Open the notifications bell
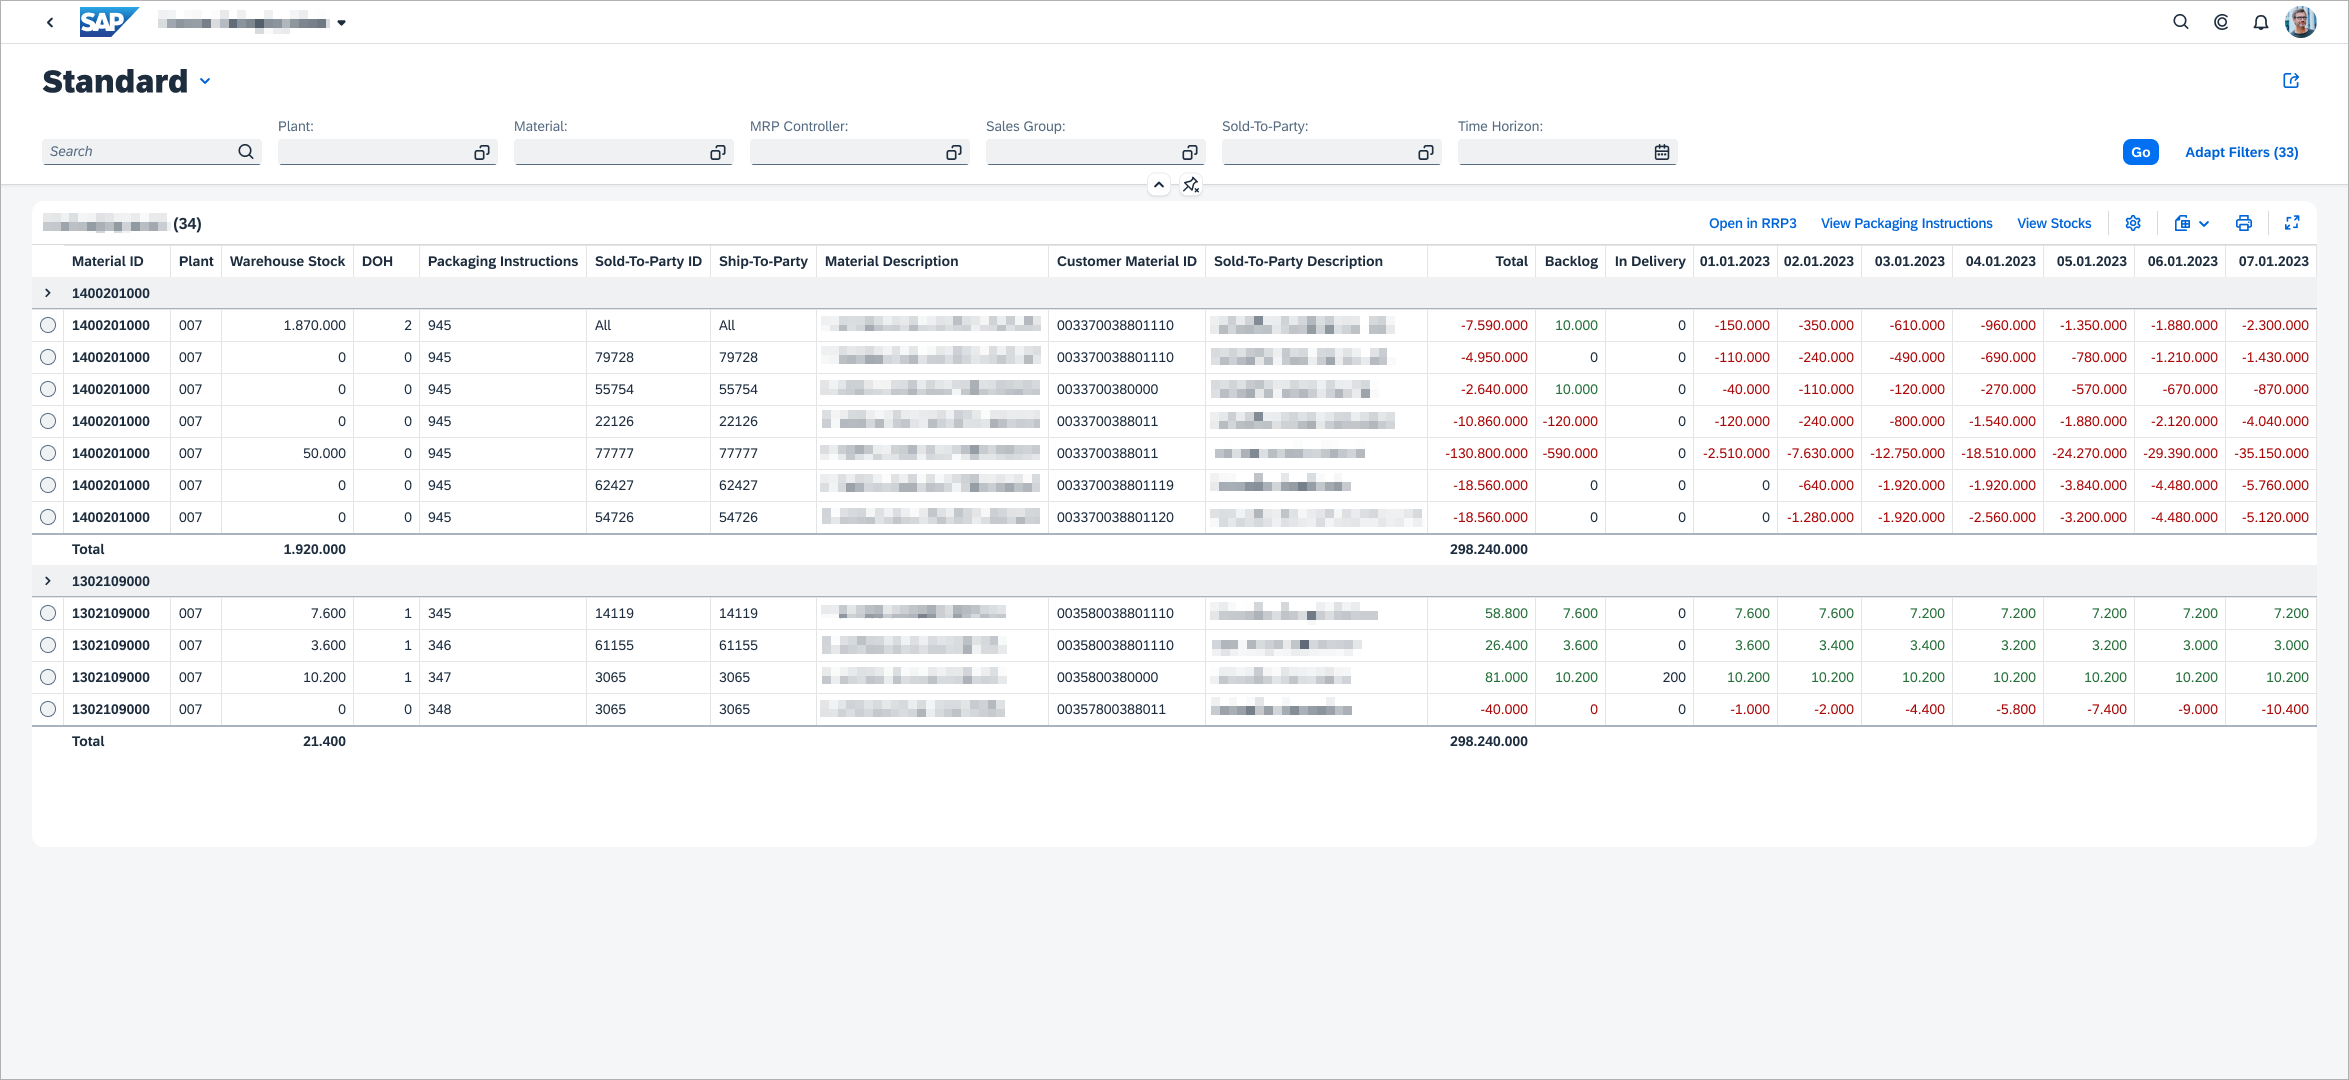Image resolution: width=2349 pixels, height=1080 pixels. 2261,22
